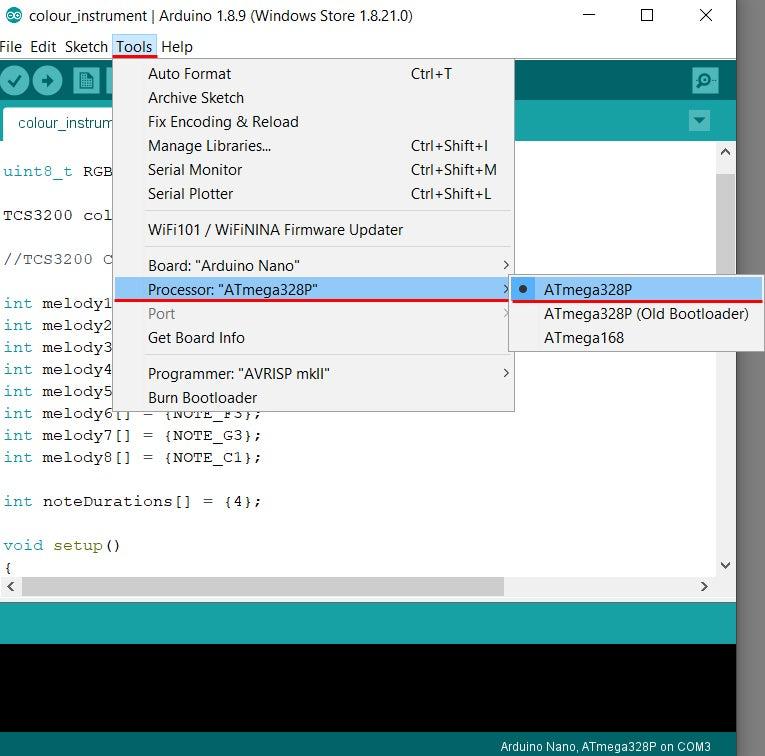The width and height of the screenshot is (765, 756).
Task: Select Auto Format from Tools menu
Action: [313, 74]
